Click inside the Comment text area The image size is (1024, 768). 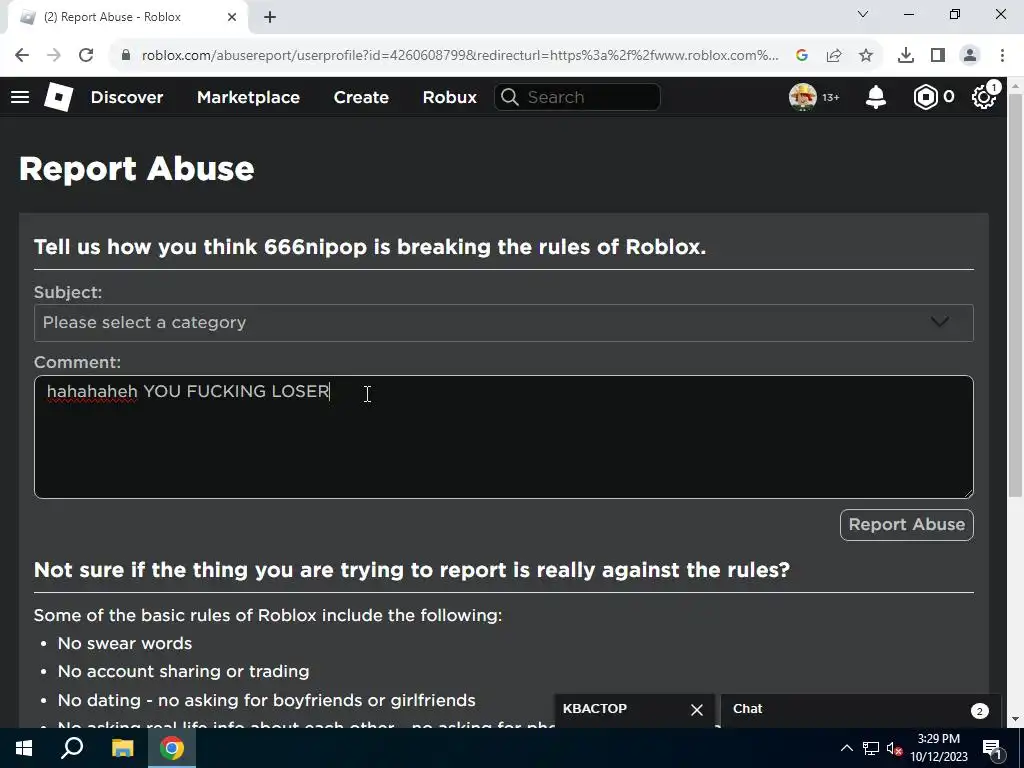(504, 437)
